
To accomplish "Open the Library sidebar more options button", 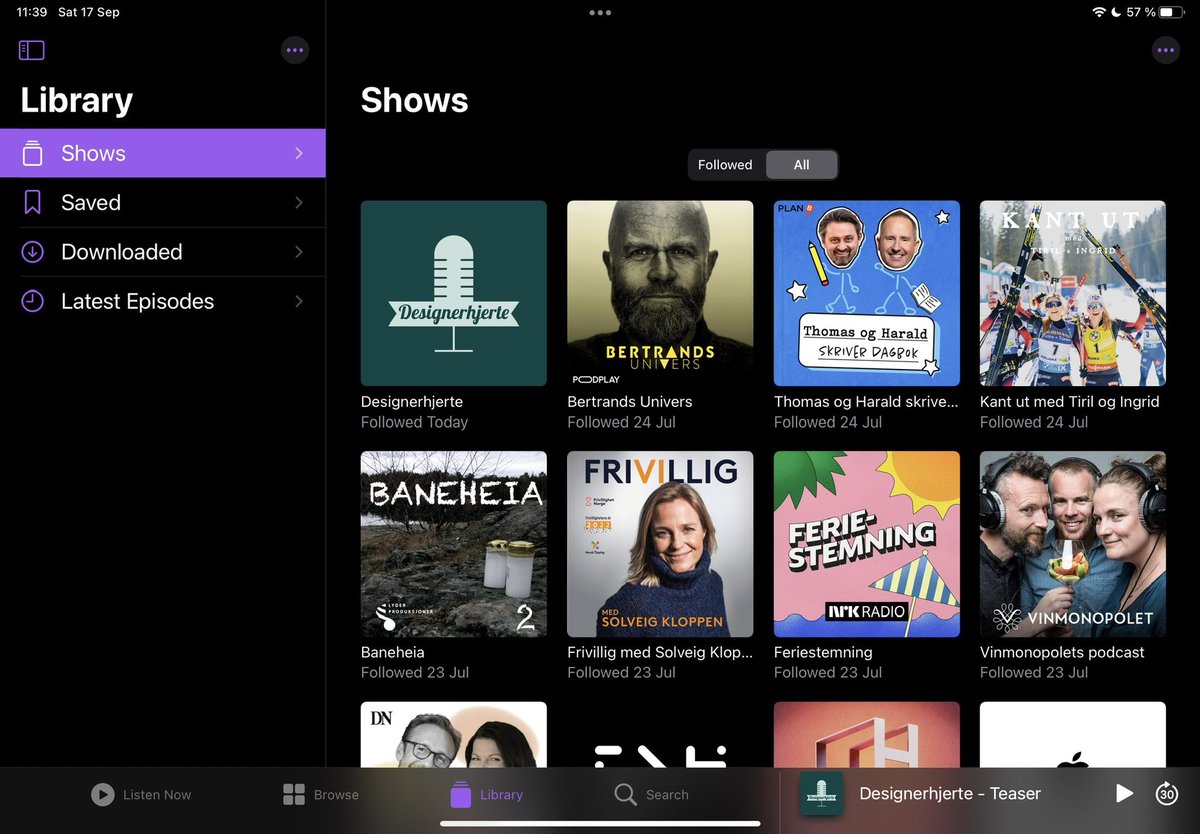I will click(x=295, y=50).
